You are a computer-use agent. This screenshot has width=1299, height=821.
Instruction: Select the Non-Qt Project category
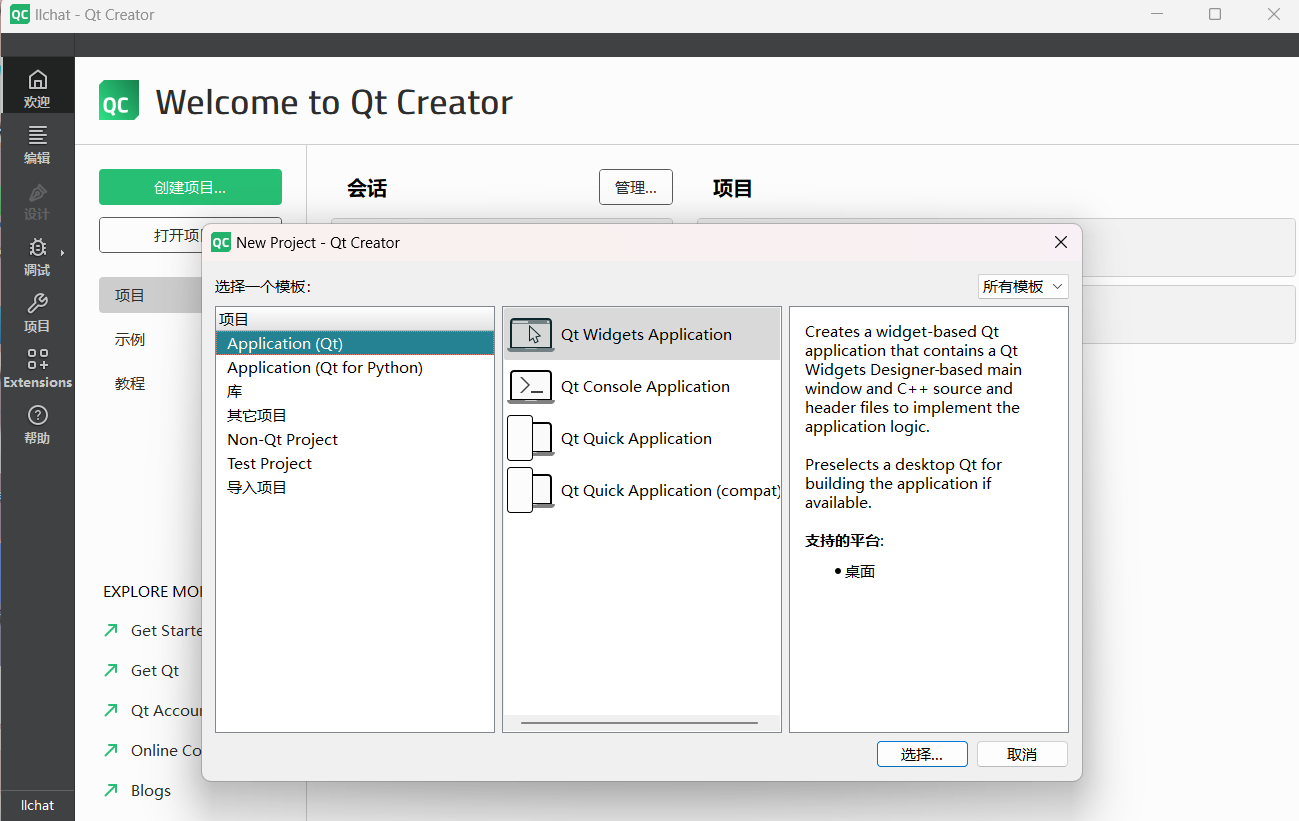[x=355, y=439]
